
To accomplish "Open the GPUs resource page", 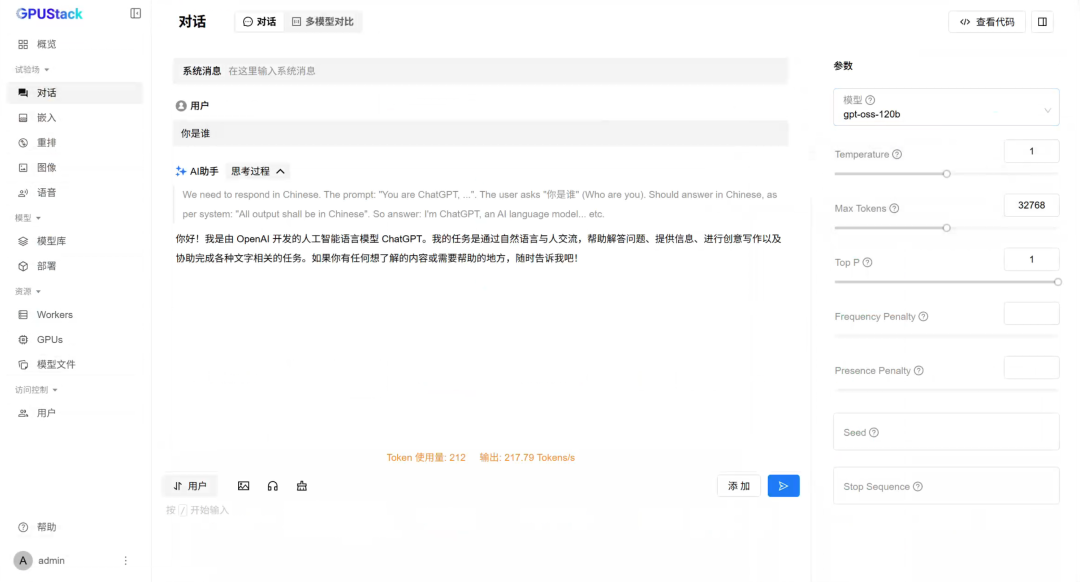I will (x=41, y=339).
